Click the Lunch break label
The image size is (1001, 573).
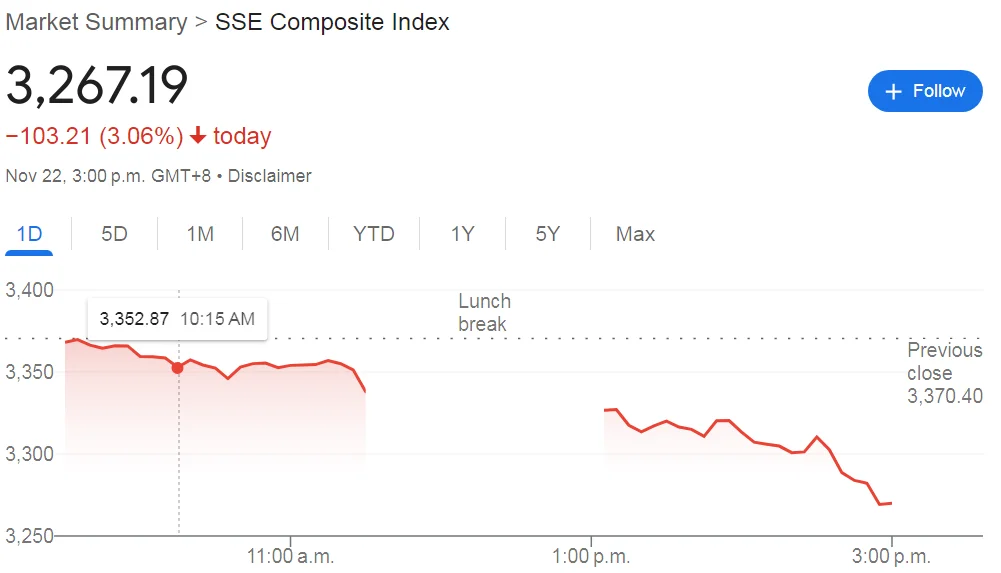pos(485,313)
